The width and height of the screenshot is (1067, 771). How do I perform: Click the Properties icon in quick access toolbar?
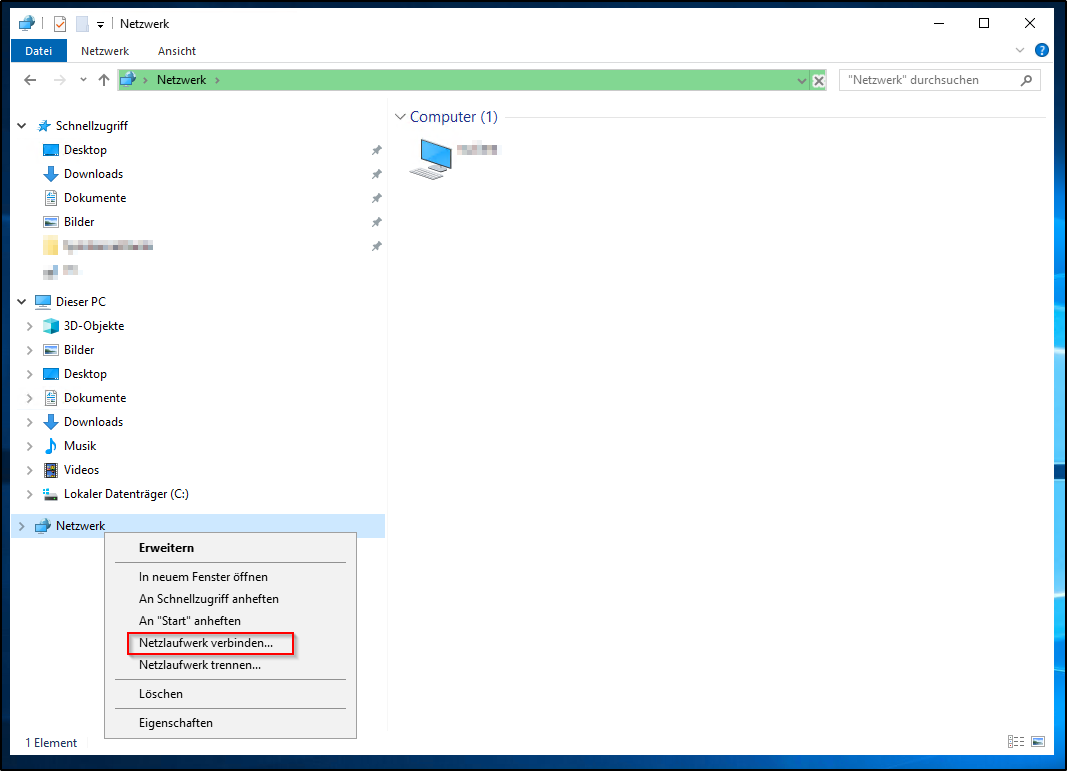[60, 23]
